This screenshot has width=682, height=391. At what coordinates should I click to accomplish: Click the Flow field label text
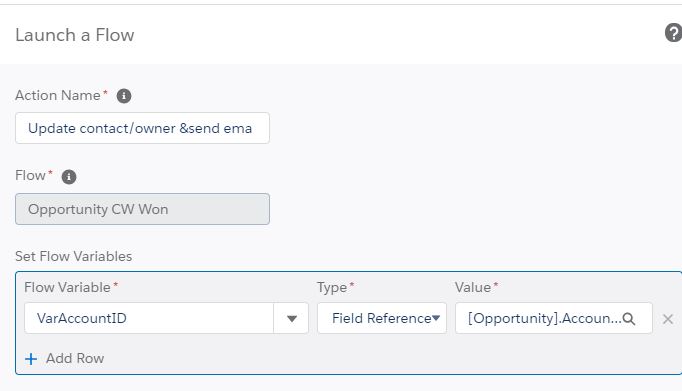(30, 175)
